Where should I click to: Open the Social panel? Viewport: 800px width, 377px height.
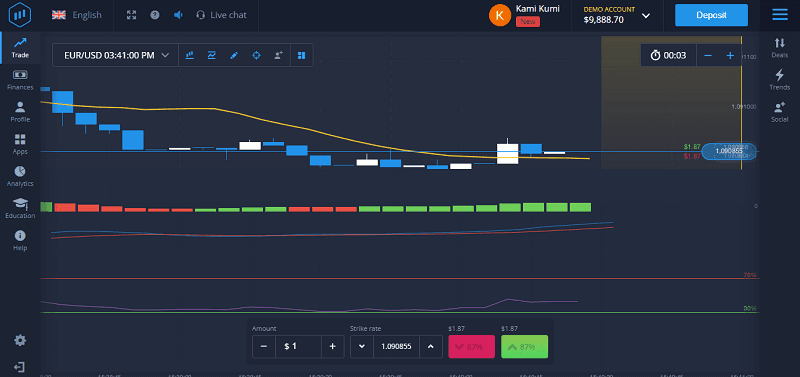(x=780, y=112)
